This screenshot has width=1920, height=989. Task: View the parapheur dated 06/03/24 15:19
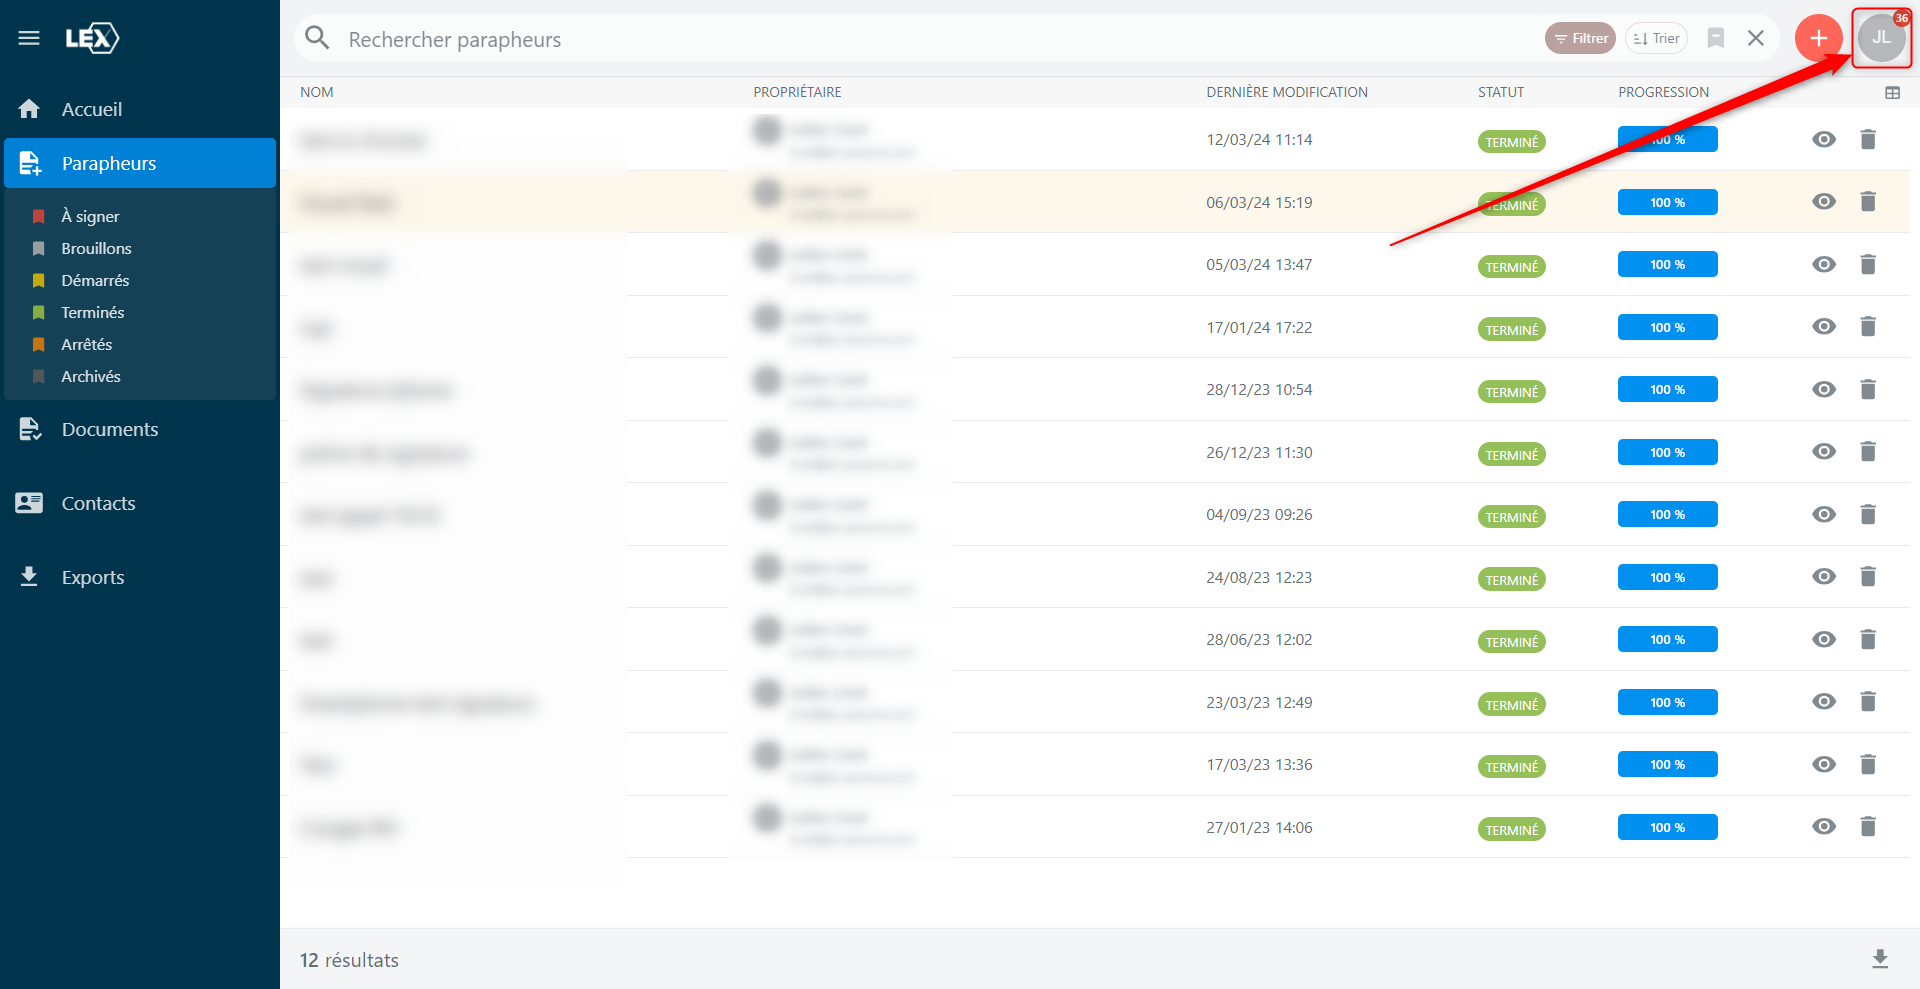pyautogui.click(x=1823, y=202)
